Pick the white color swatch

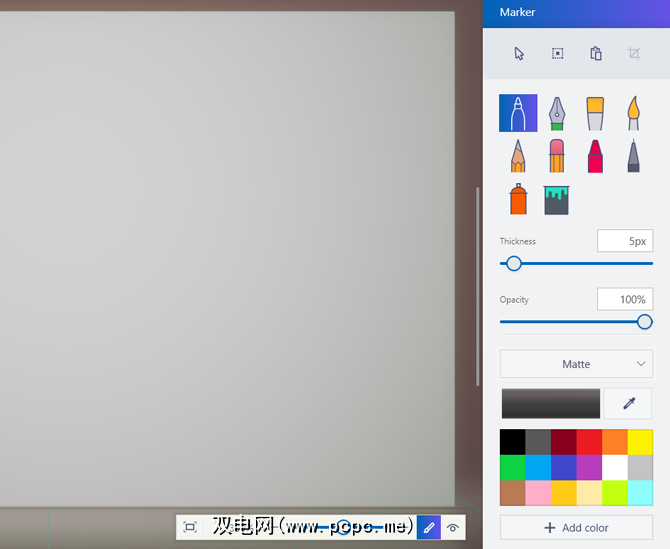[615, 468]
